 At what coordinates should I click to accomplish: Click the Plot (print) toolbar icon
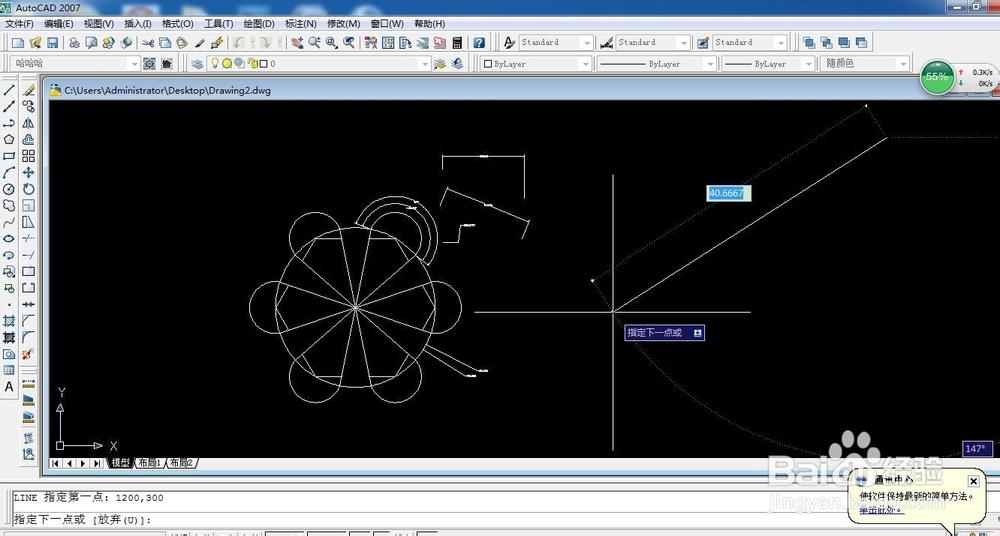point(75,43)
